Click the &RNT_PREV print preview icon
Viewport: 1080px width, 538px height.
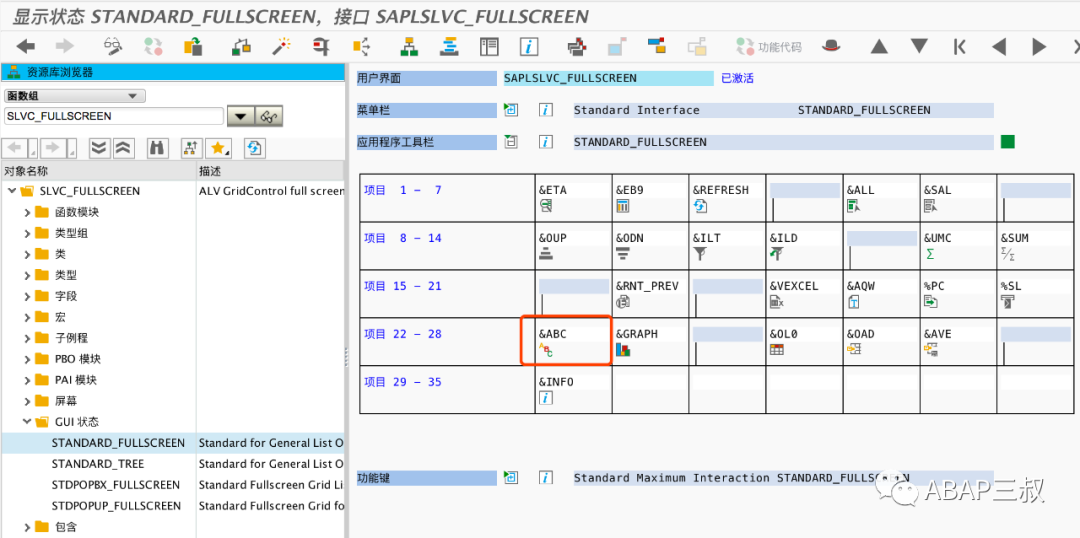point(624,301)
